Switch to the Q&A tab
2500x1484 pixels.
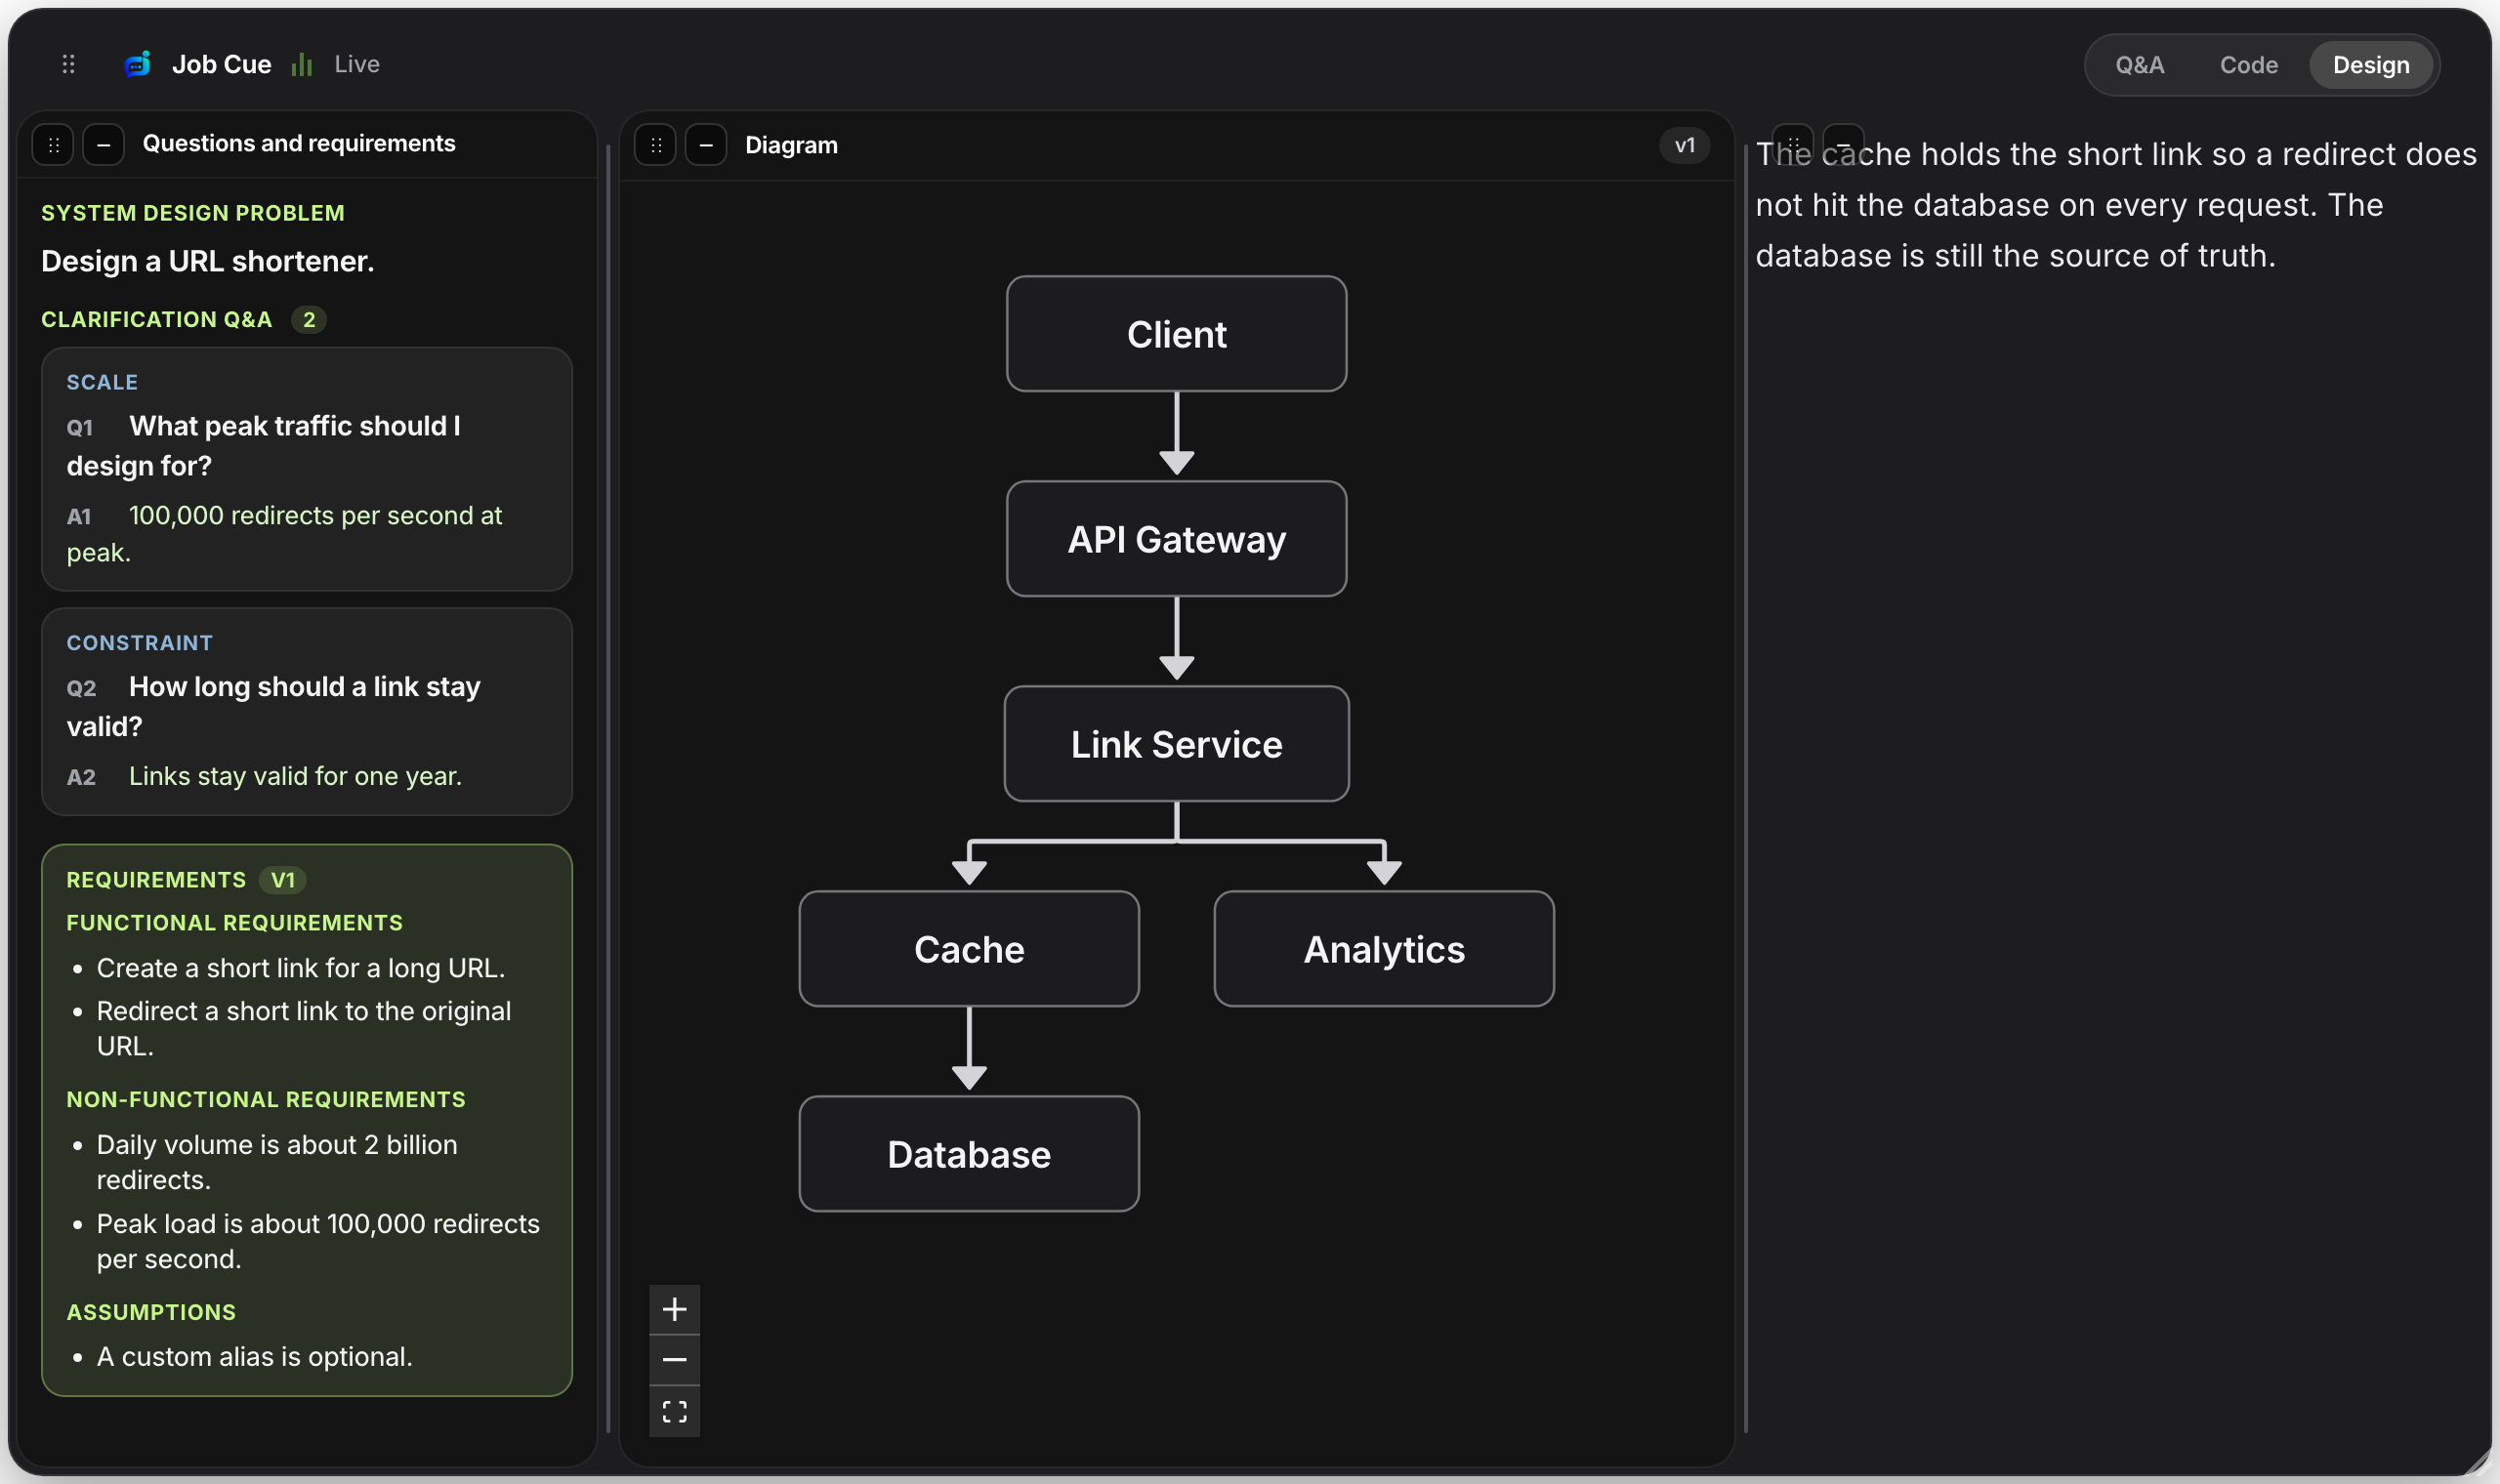tap(2140, 65)
